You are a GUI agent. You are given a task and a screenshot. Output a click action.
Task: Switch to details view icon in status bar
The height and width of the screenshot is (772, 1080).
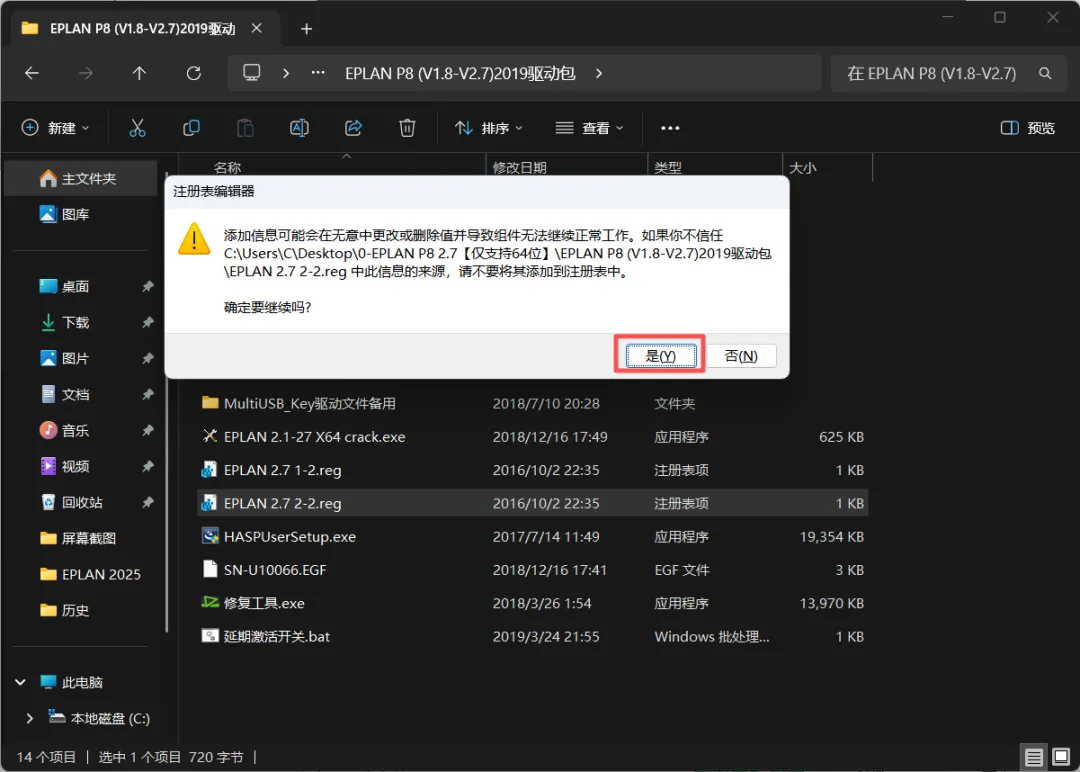pos(1033,757)
